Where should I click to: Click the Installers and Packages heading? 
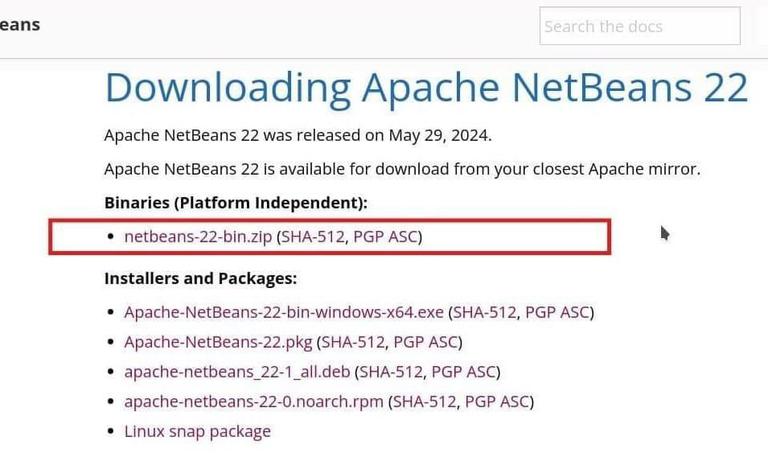coord(200,278)
